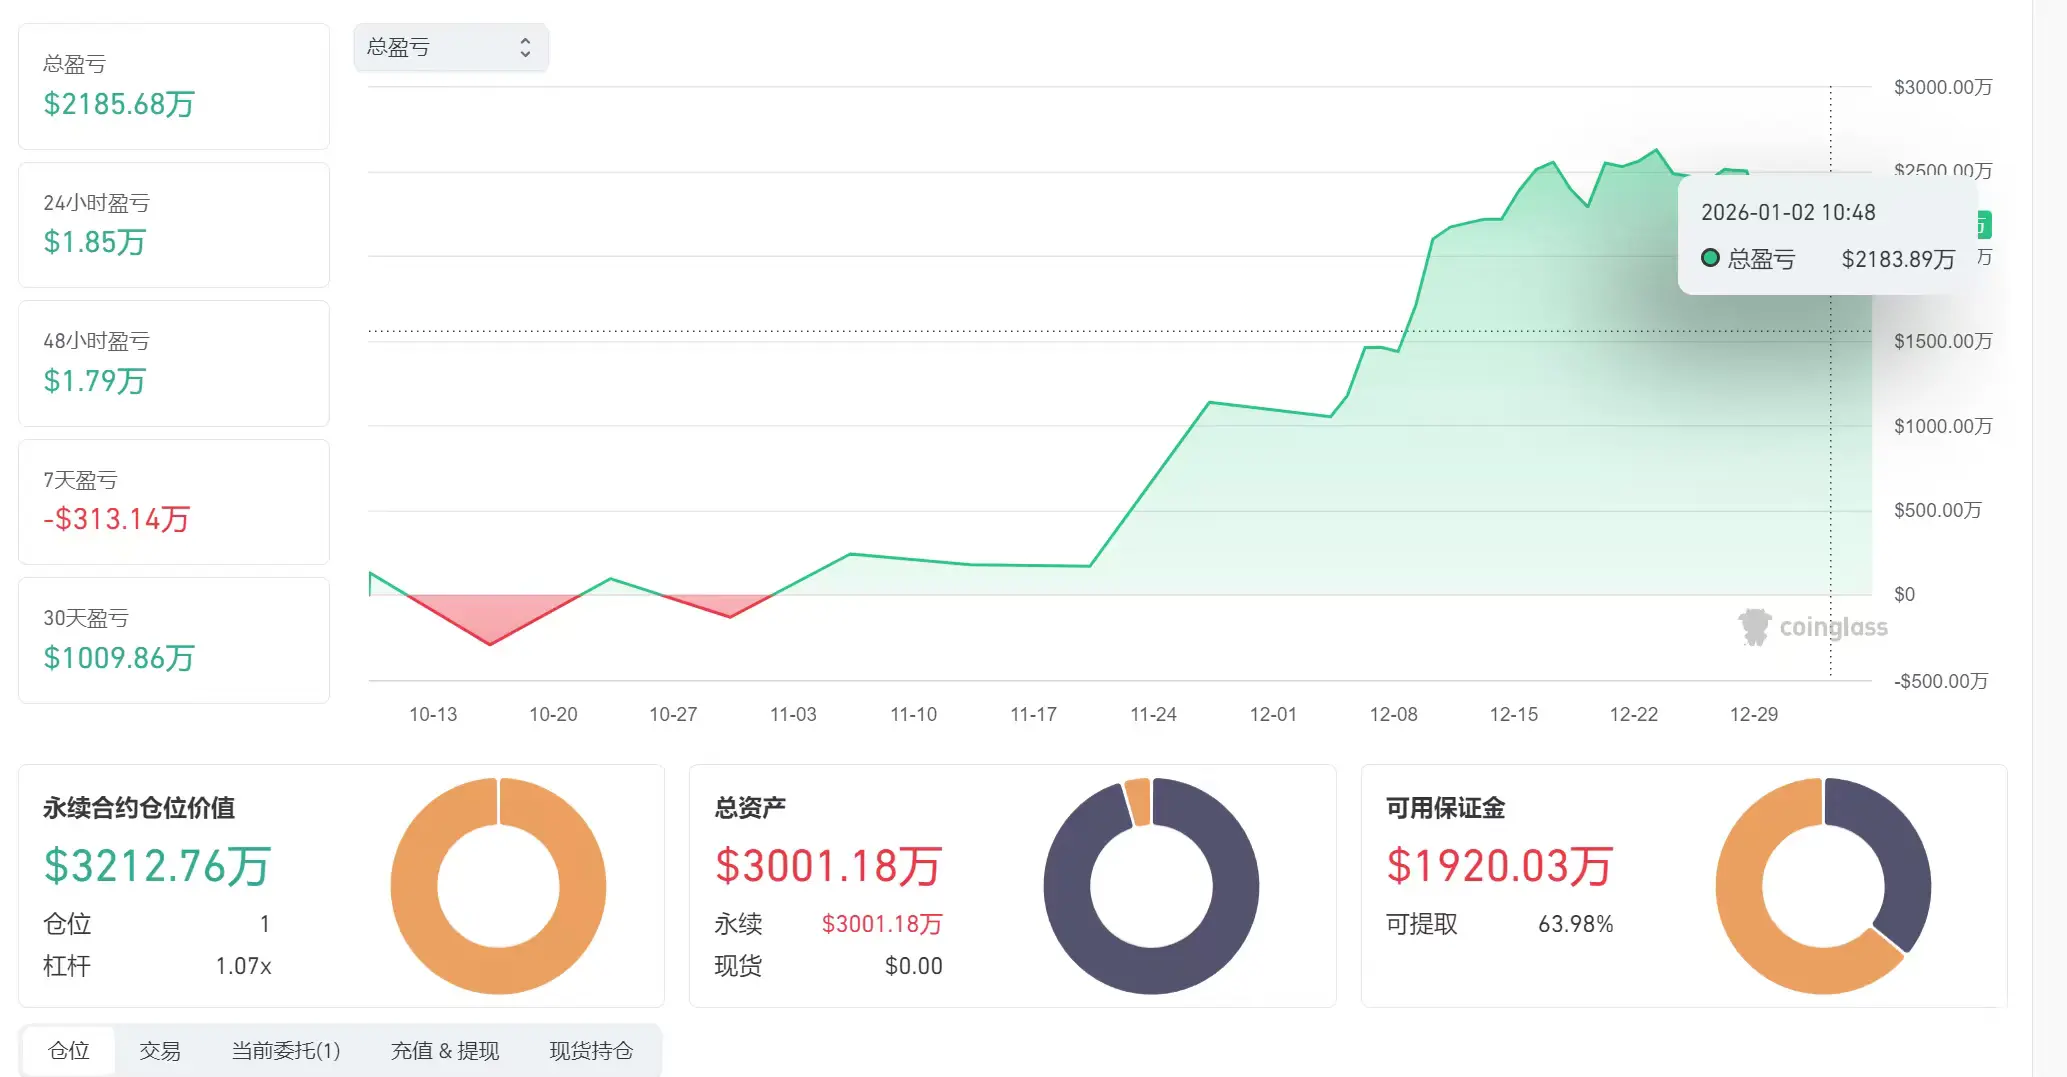Click the 仓位 count value 1

[265, 924]
